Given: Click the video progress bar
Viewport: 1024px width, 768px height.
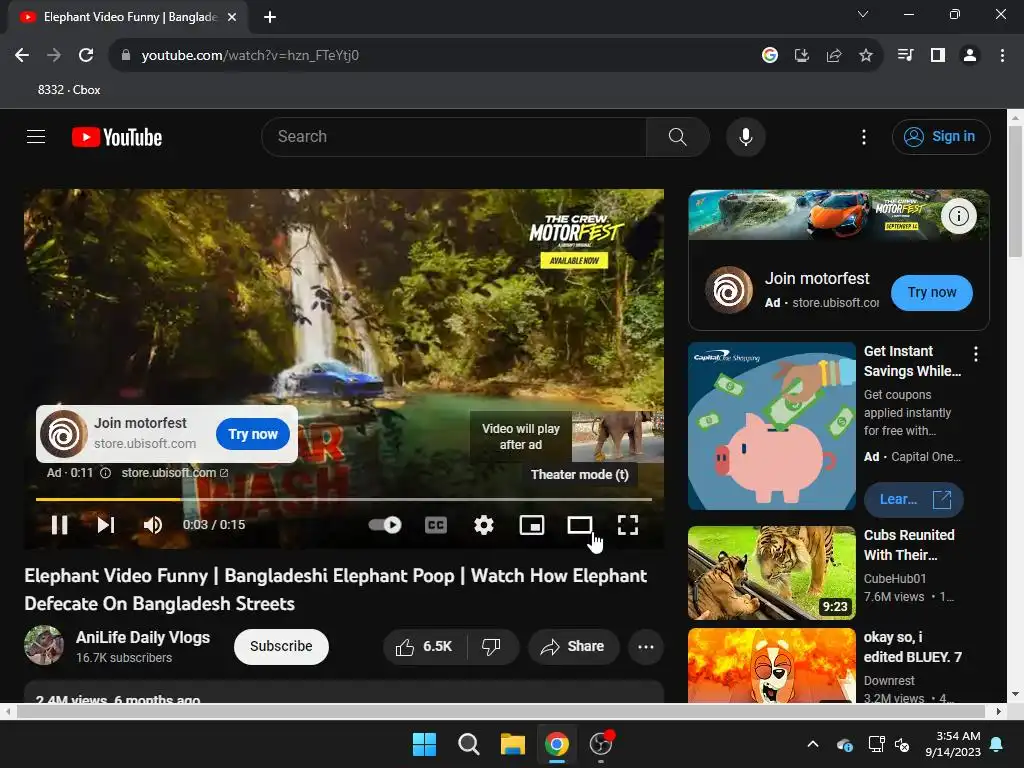Looking at the screenshot, I should click(344, 500).
